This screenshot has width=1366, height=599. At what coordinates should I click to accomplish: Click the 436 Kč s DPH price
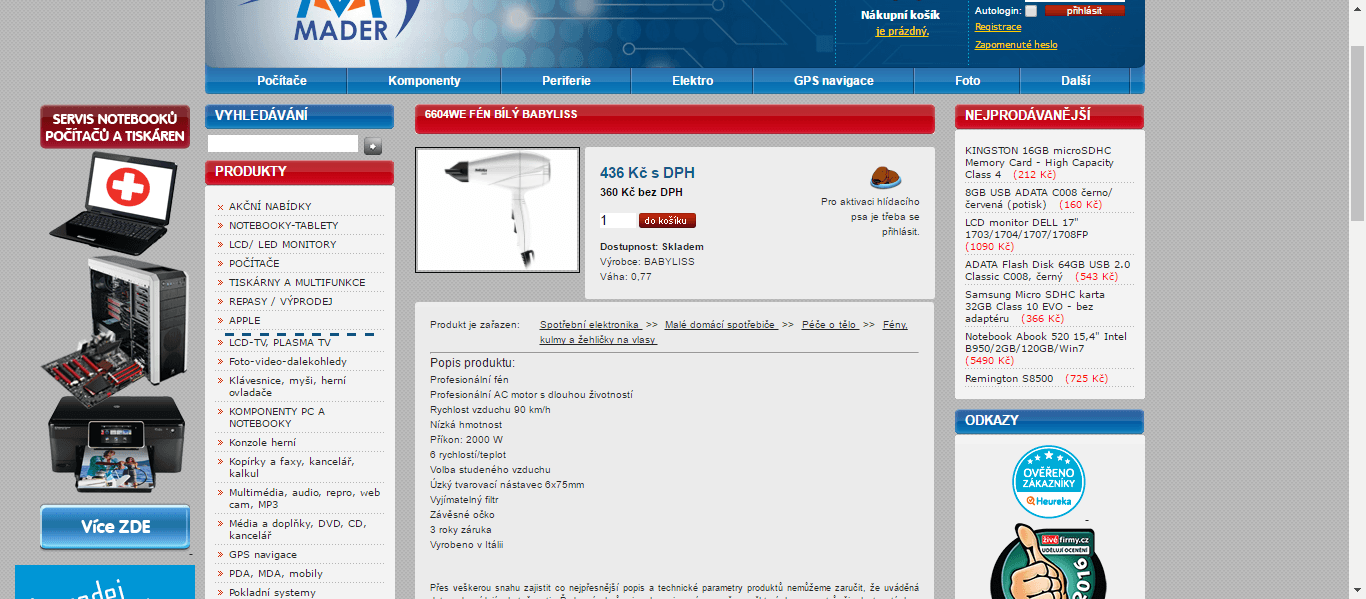(x=647, y=173)
